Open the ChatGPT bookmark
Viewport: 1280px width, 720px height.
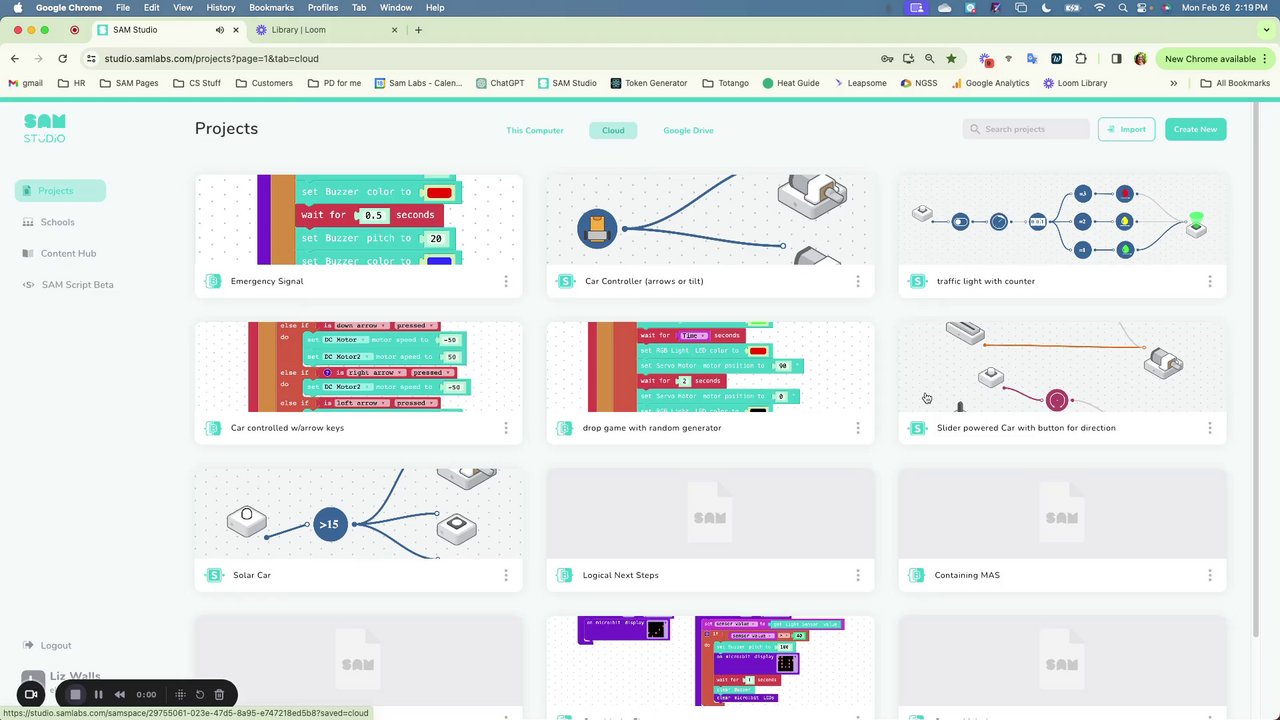tap(500, 83)
